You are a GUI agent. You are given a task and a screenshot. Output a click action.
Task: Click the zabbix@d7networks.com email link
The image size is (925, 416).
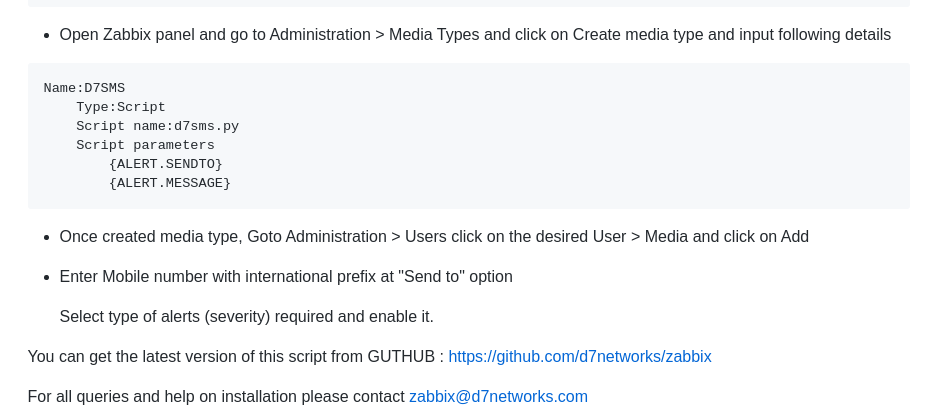[x=498, y=397]
